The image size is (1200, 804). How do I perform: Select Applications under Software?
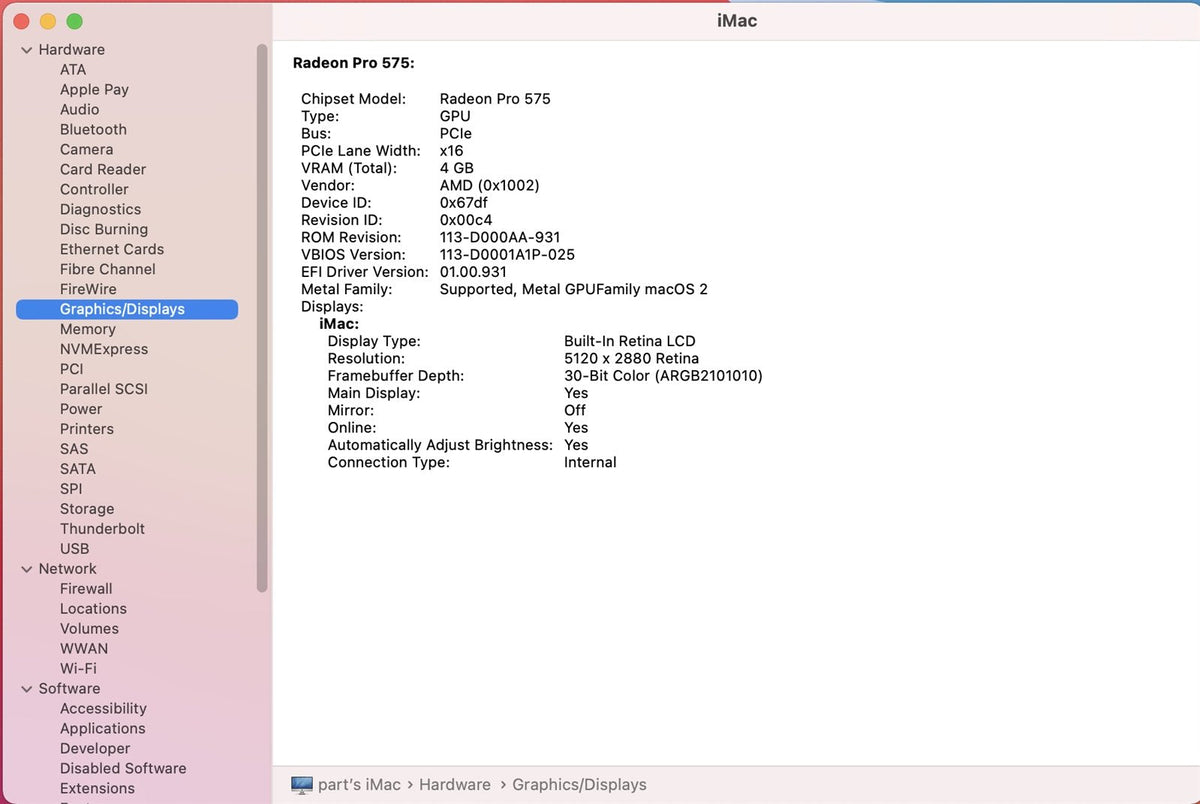click(103, 728)
